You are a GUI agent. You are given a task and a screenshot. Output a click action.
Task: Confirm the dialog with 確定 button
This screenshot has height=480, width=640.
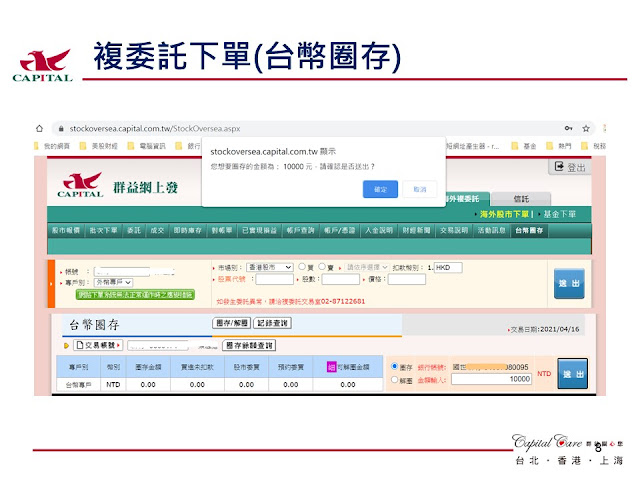tap(380, 189)
